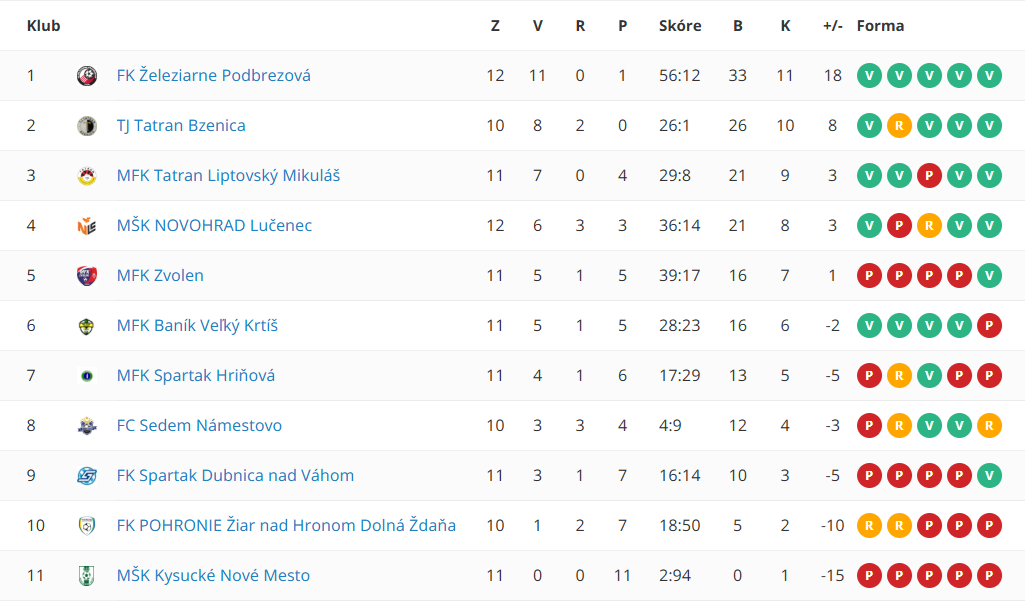Click the MFK Baník Veľký Krtíš crest
Viewport: 1025px width, 604px height.
point(87,326)
